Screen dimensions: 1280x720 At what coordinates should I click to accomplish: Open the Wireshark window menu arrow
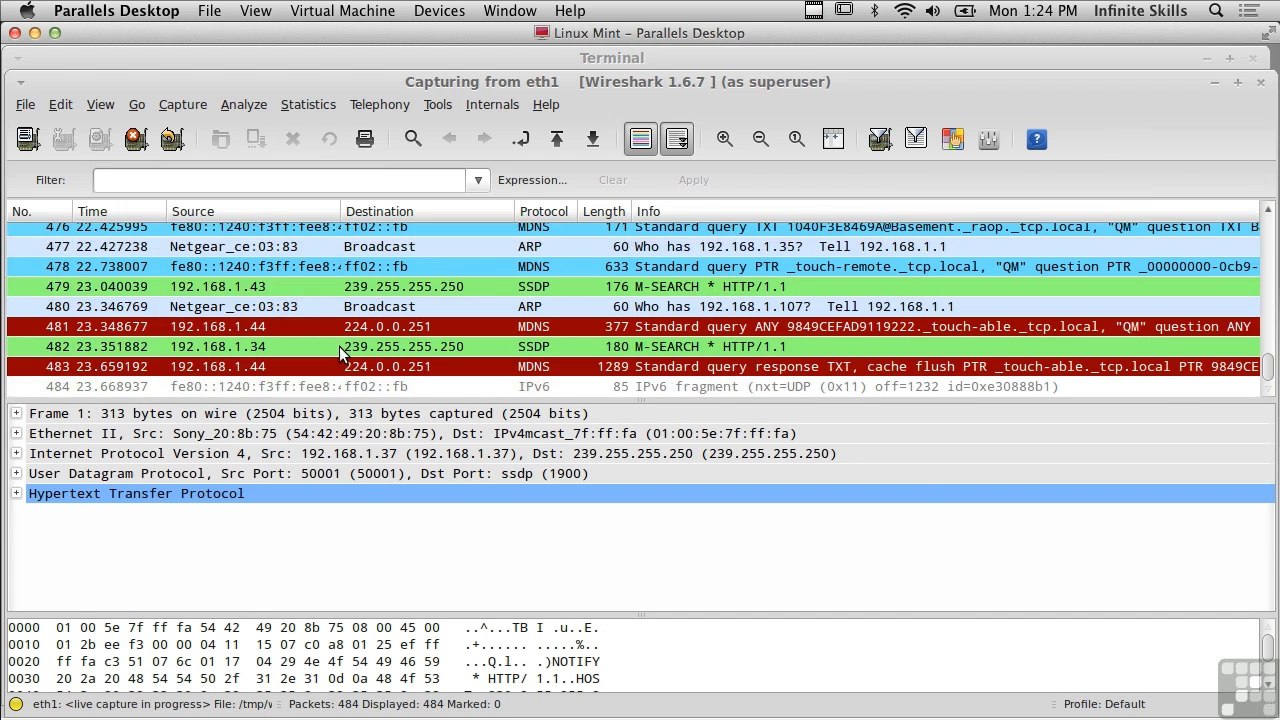(20, 82)
